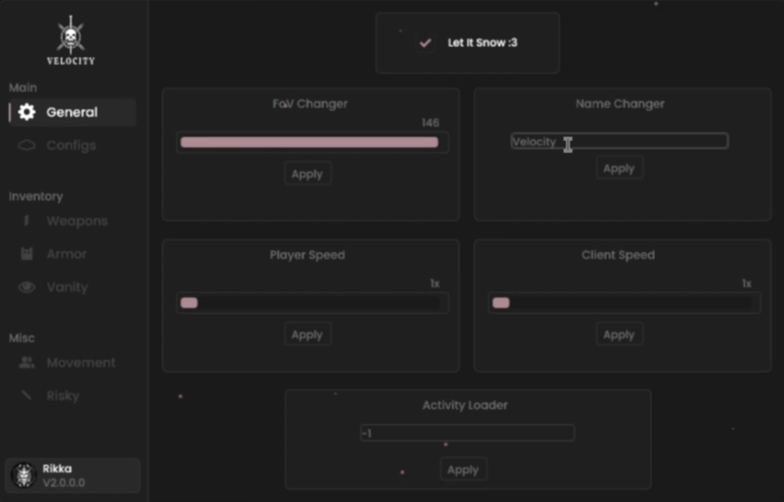
Task: Click the Weapons sidebar icon
Action: tap(27, 220)
